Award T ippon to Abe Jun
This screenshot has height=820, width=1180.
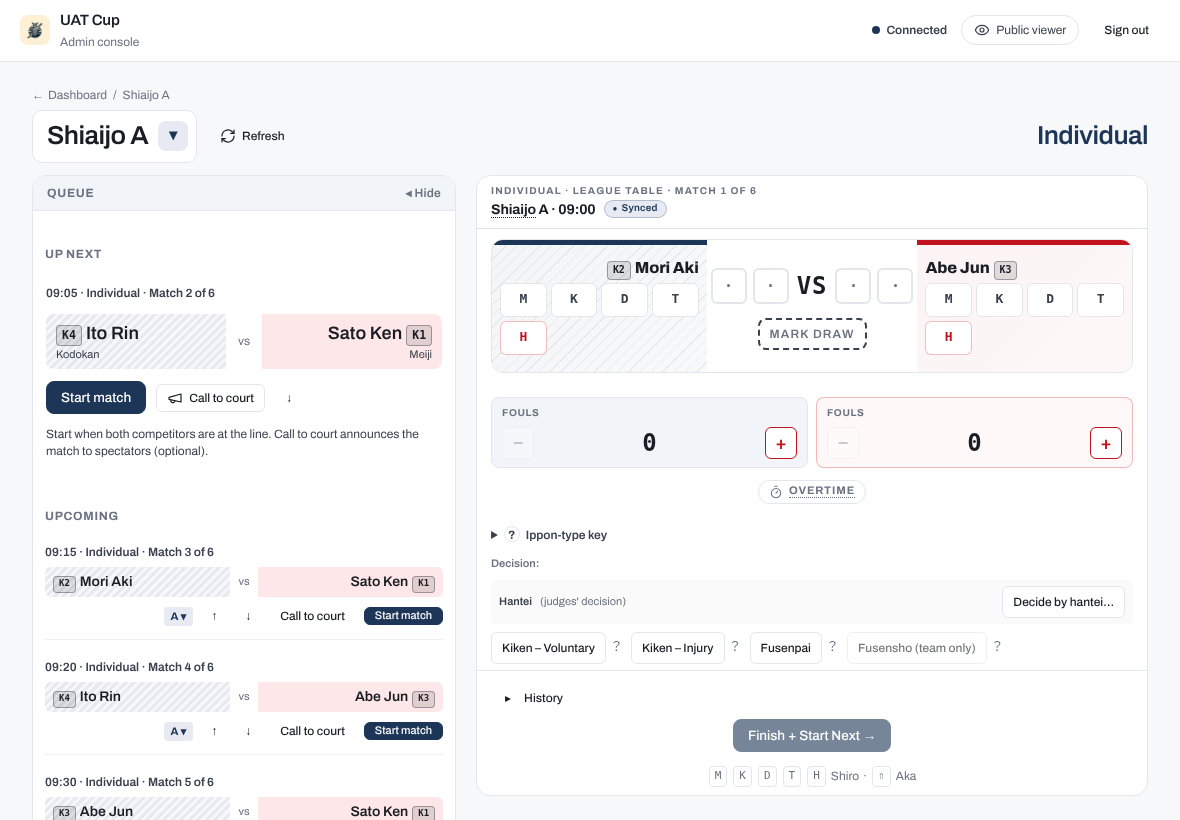click(x=1100, y=299)
